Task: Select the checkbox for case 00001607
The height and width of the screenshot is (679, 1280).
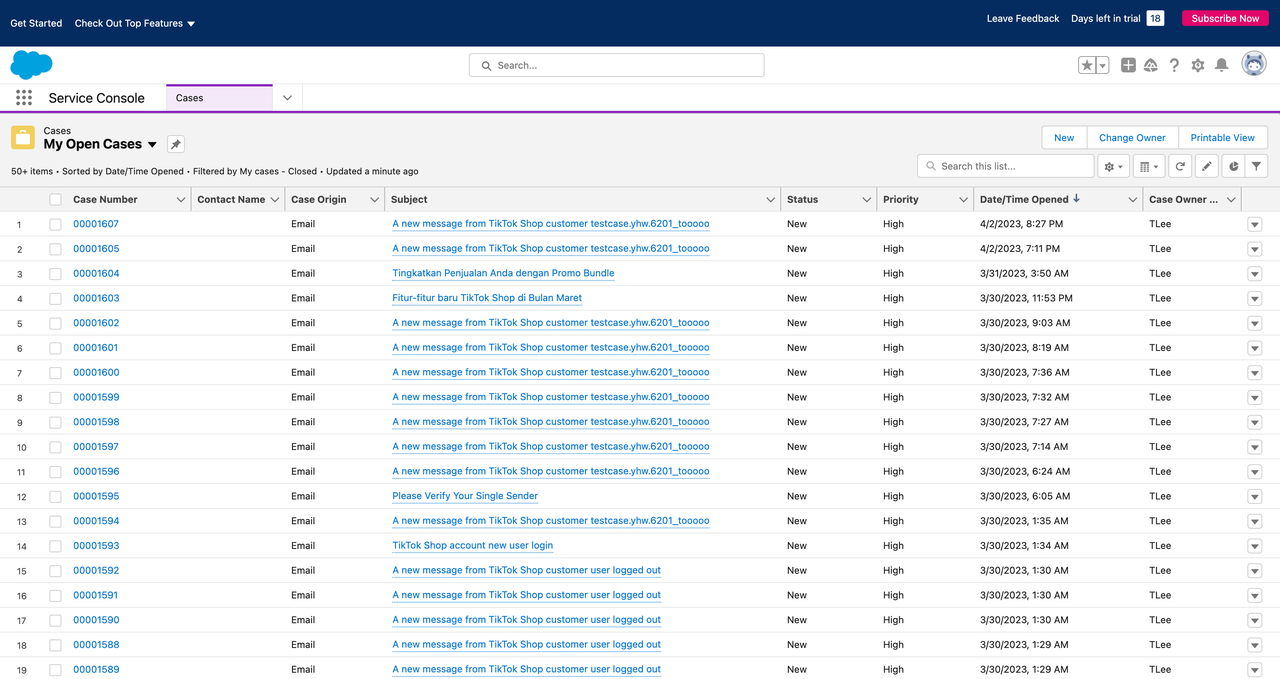Action: click(x=55, y=225)
